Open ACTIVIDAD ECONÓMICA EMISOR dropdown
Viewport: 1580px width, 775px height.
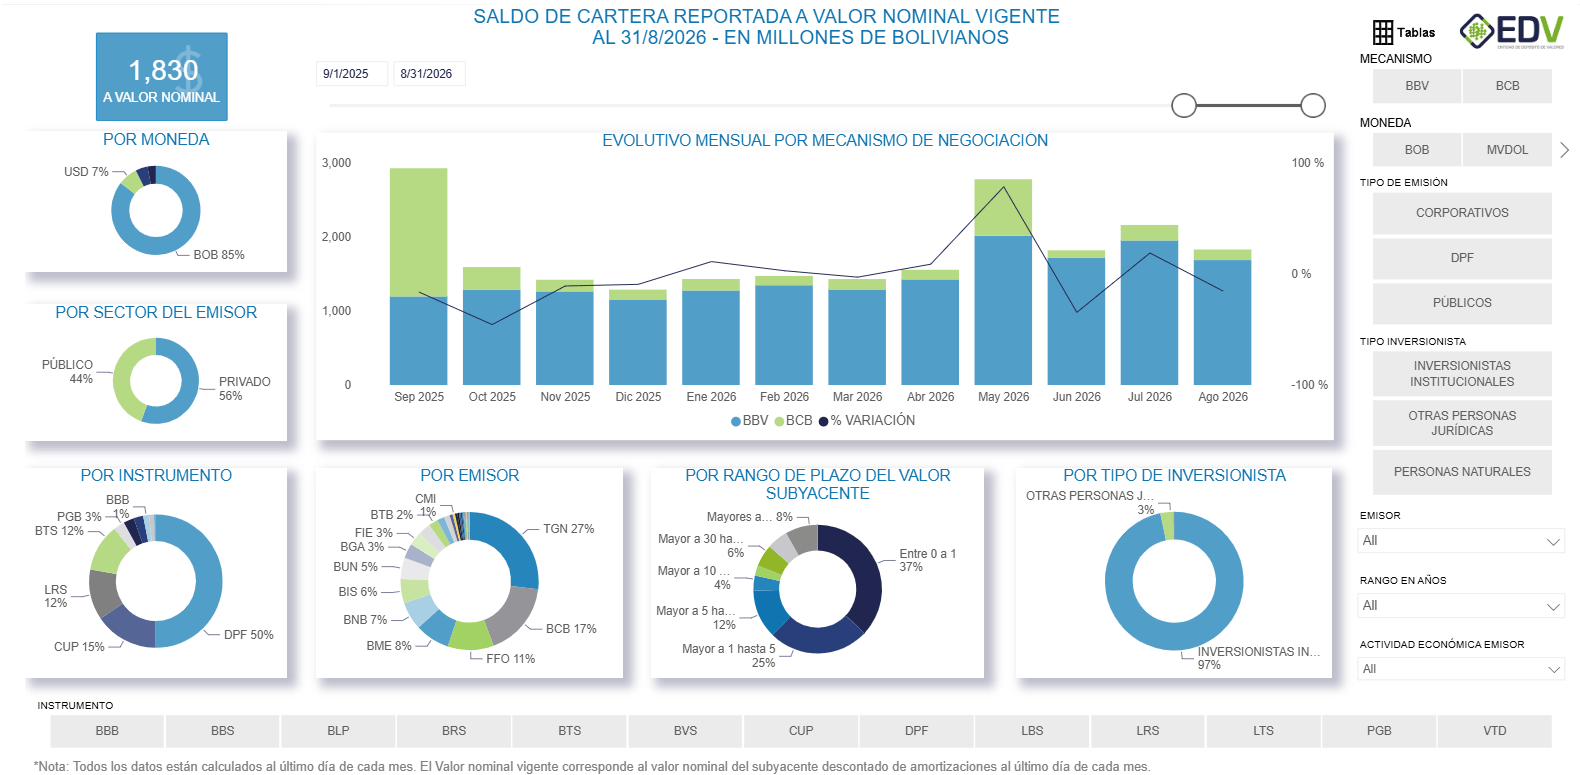click(x=1461, y=669)
